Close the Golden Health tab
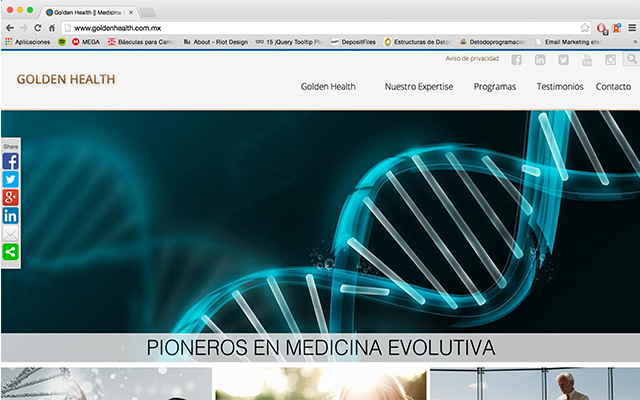 (x=131, y=12)
